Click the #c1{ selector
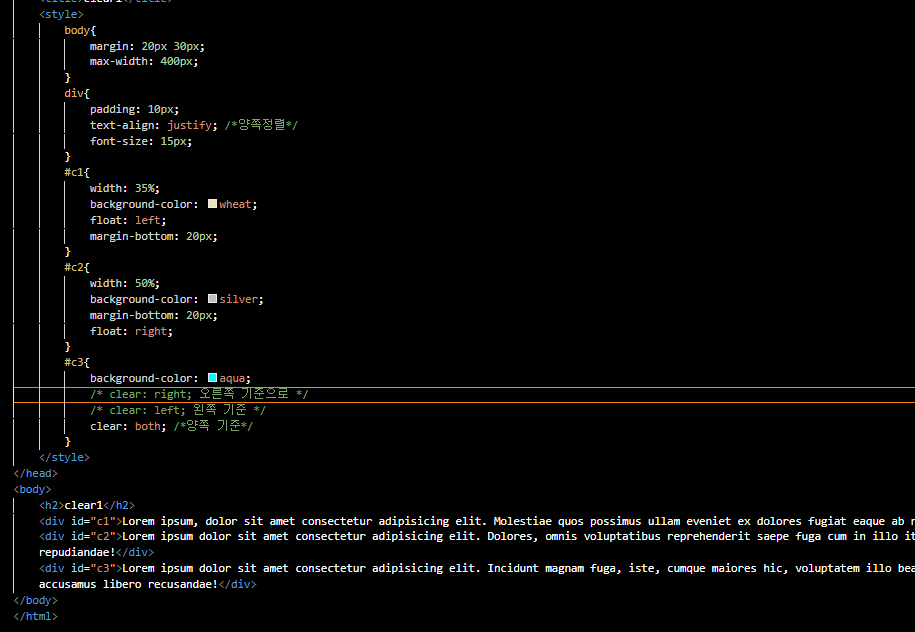Screen dimensions: 915x632 coord(77,172)
